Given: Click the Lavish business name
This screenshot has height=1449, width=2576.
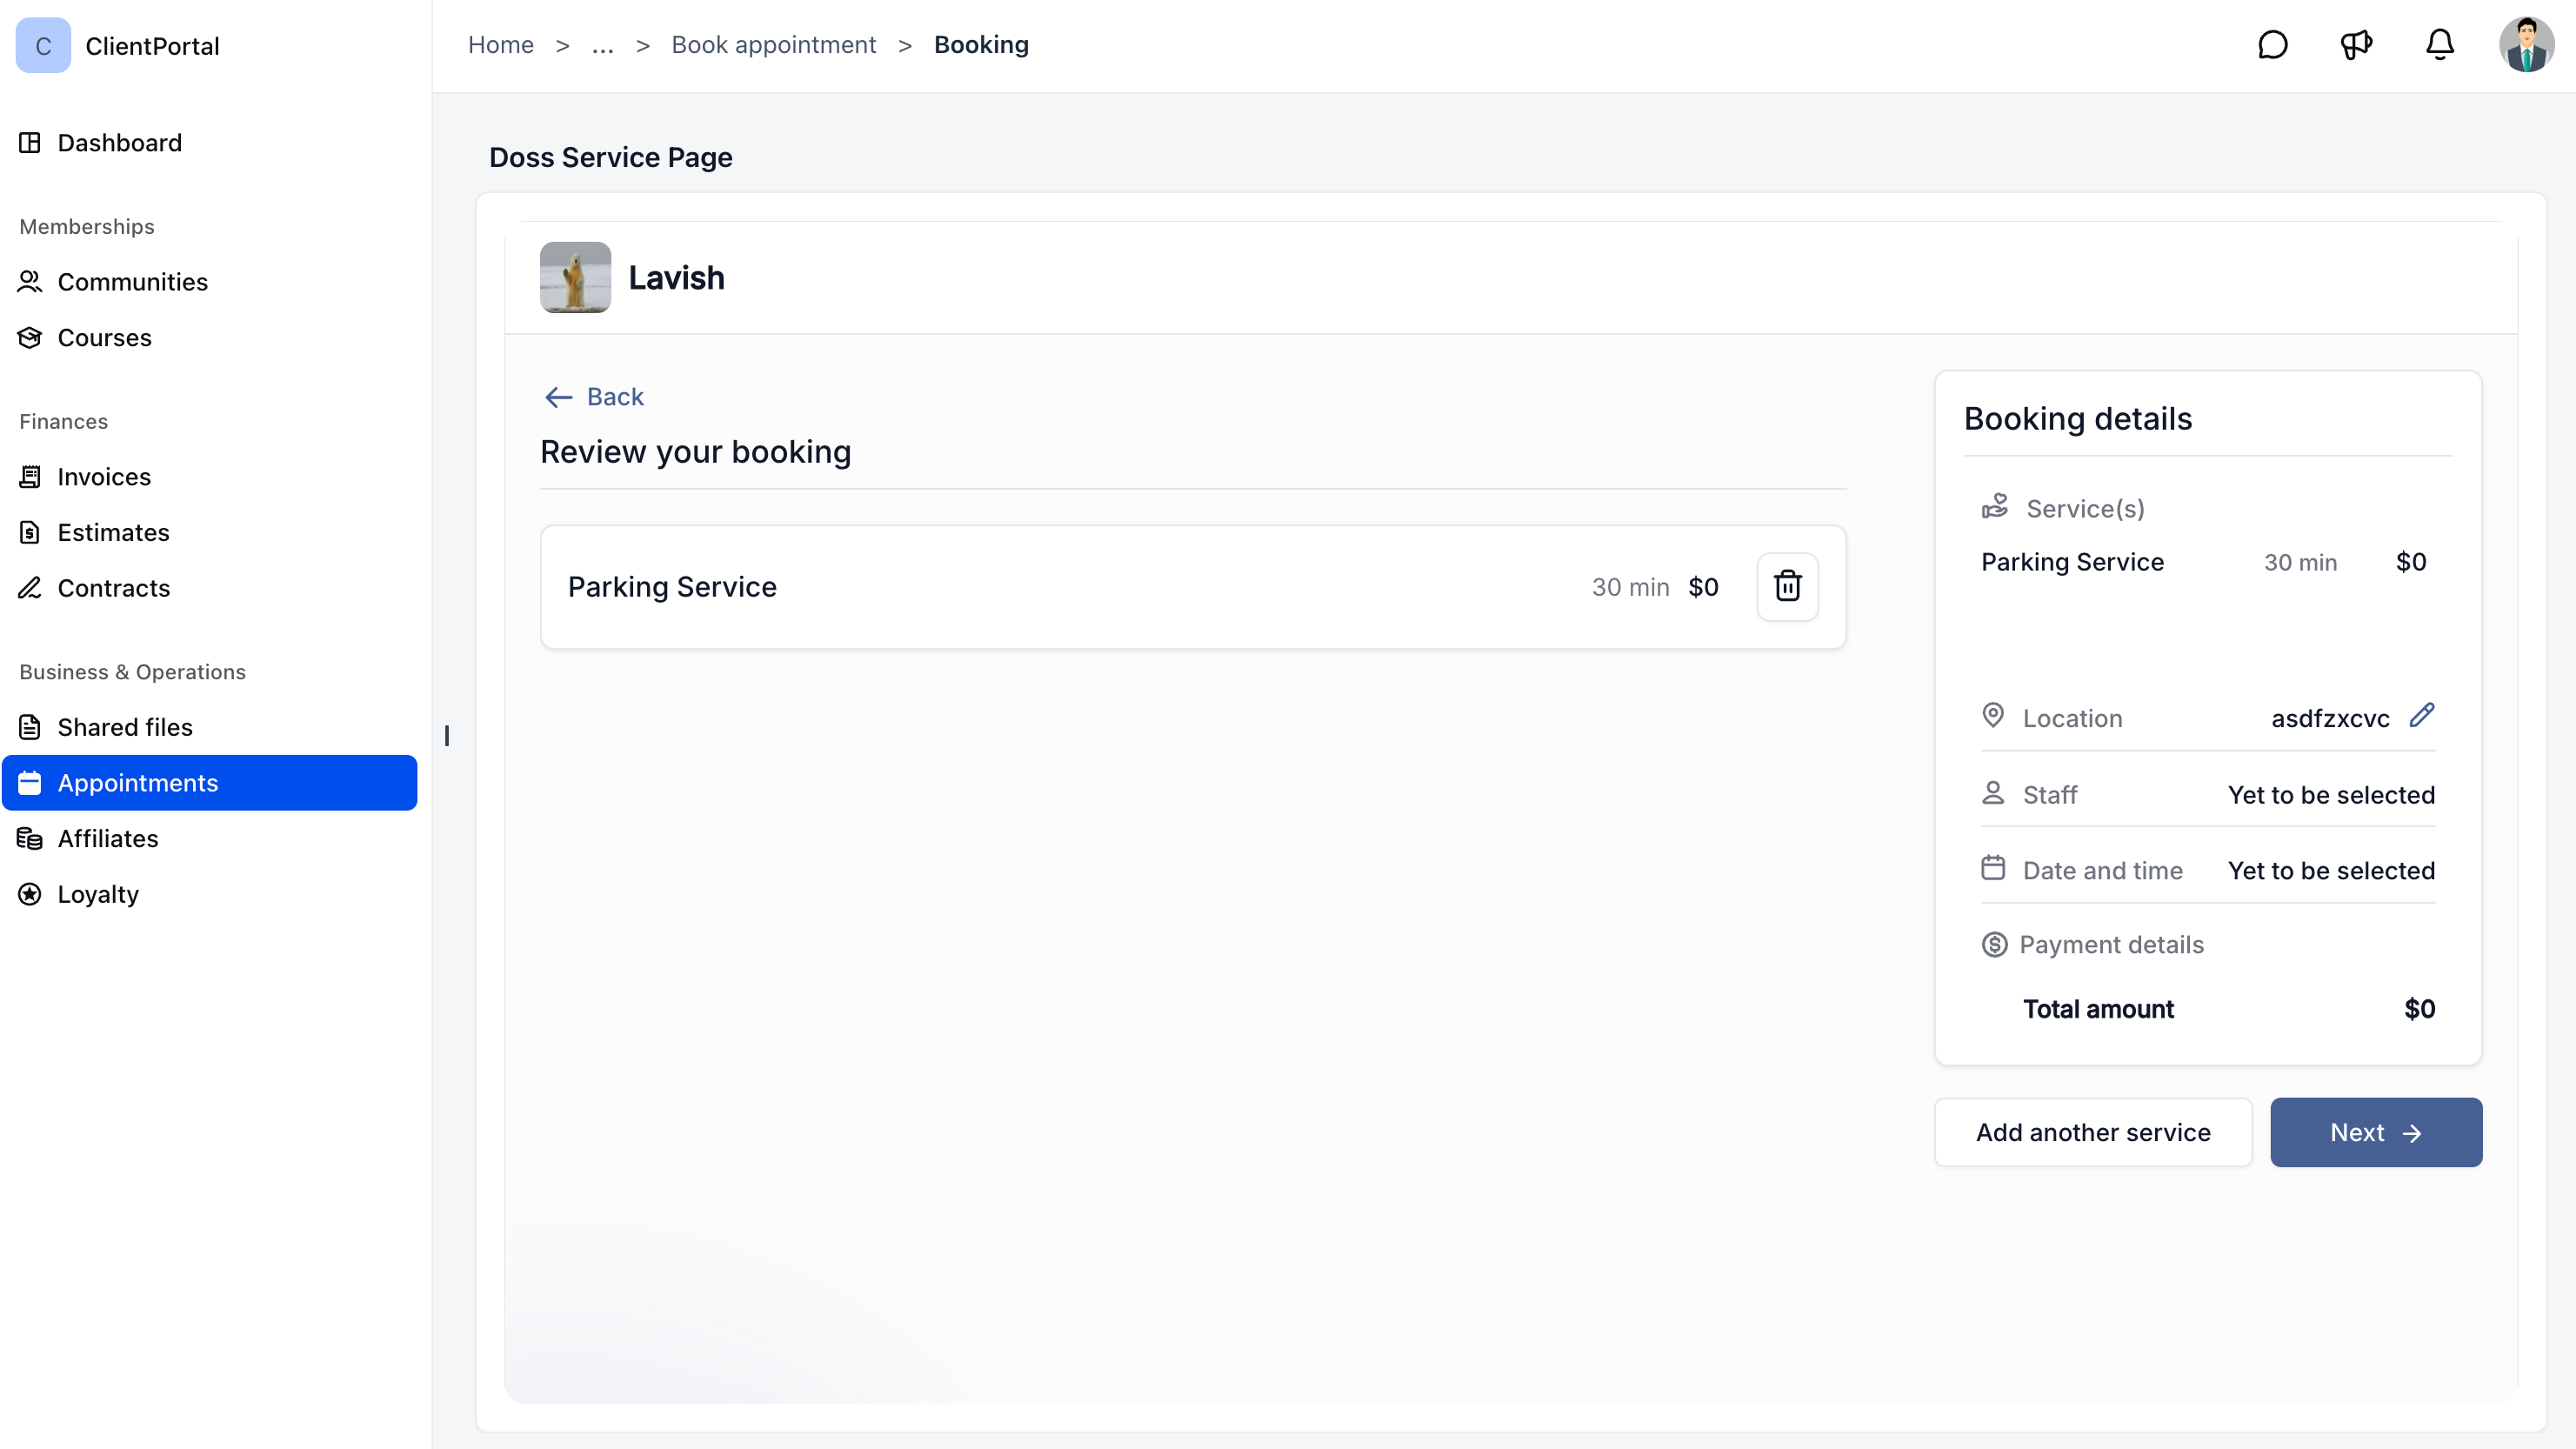Looking at the screenshot, I should coord(676,277).
